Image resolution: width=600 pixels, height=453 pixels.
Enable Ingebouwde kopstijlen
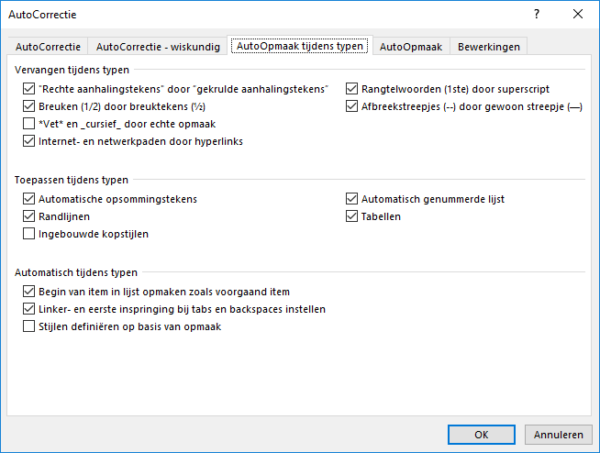click(x=29, y=233)
